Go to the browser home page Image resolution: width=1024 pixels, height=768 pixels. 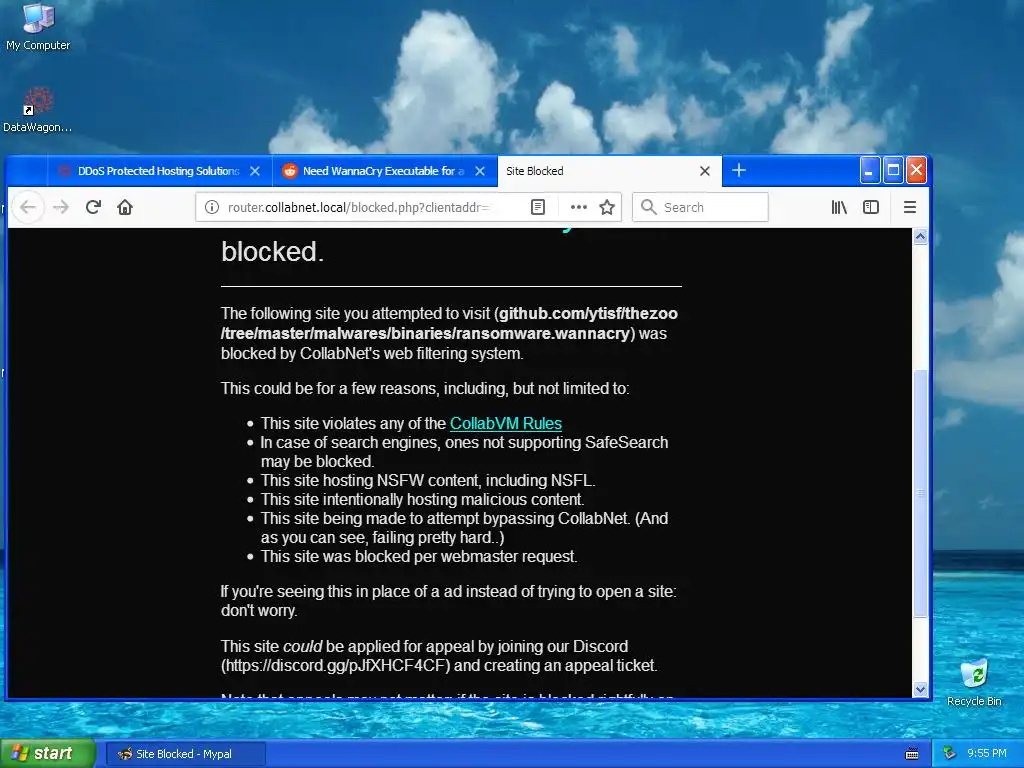pos(125,207)
